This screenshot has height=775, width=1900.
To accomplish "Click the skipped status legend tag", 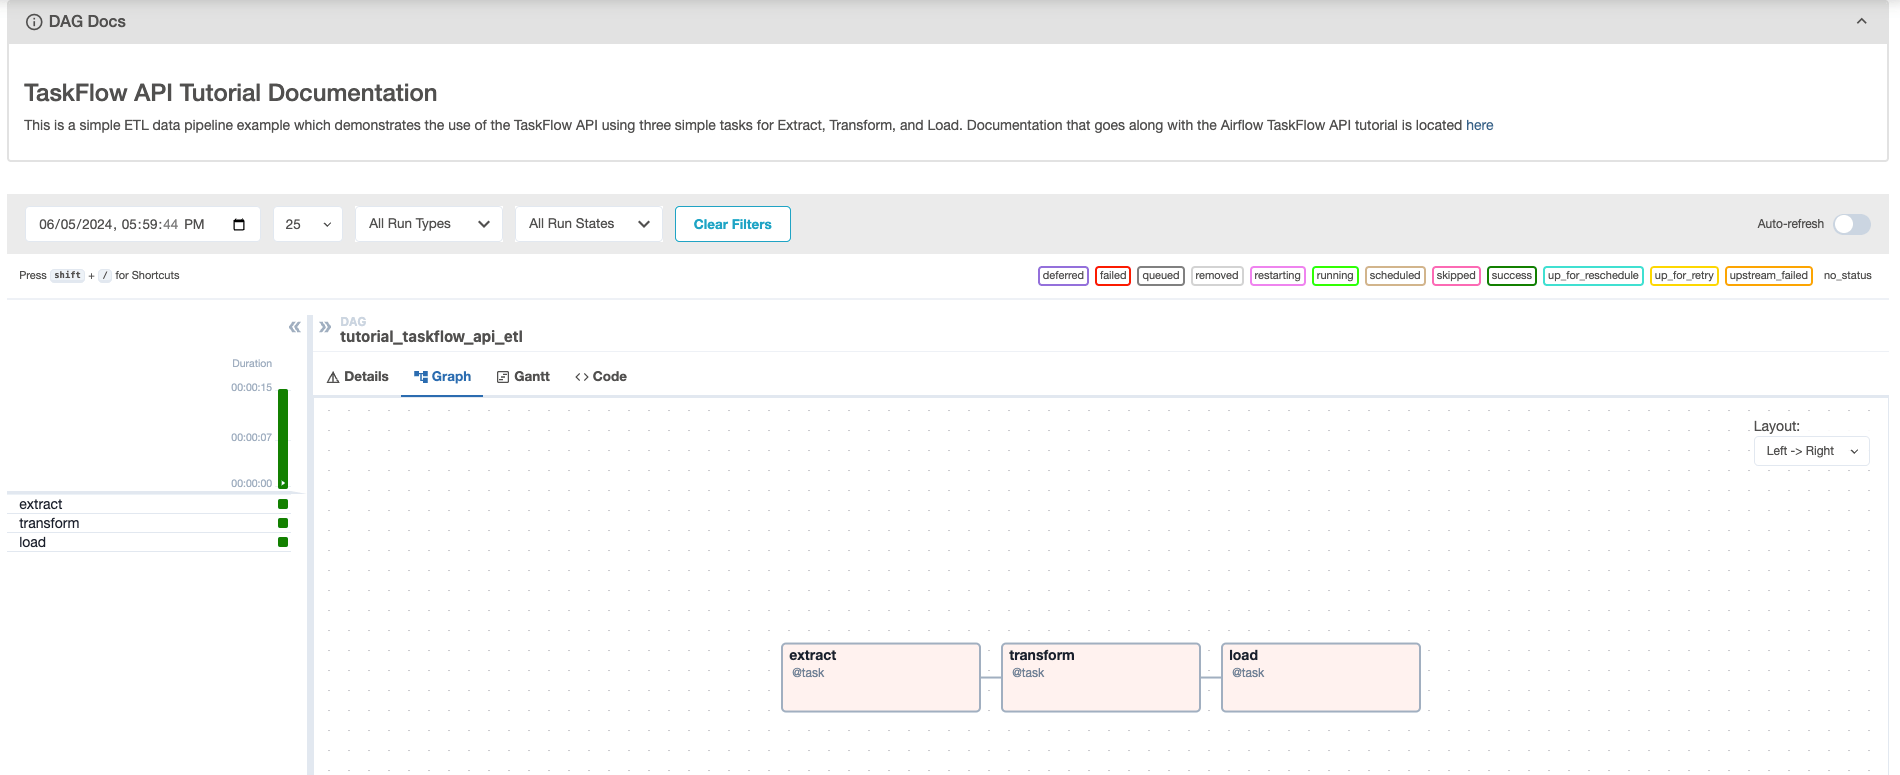I will (1456, 276).
